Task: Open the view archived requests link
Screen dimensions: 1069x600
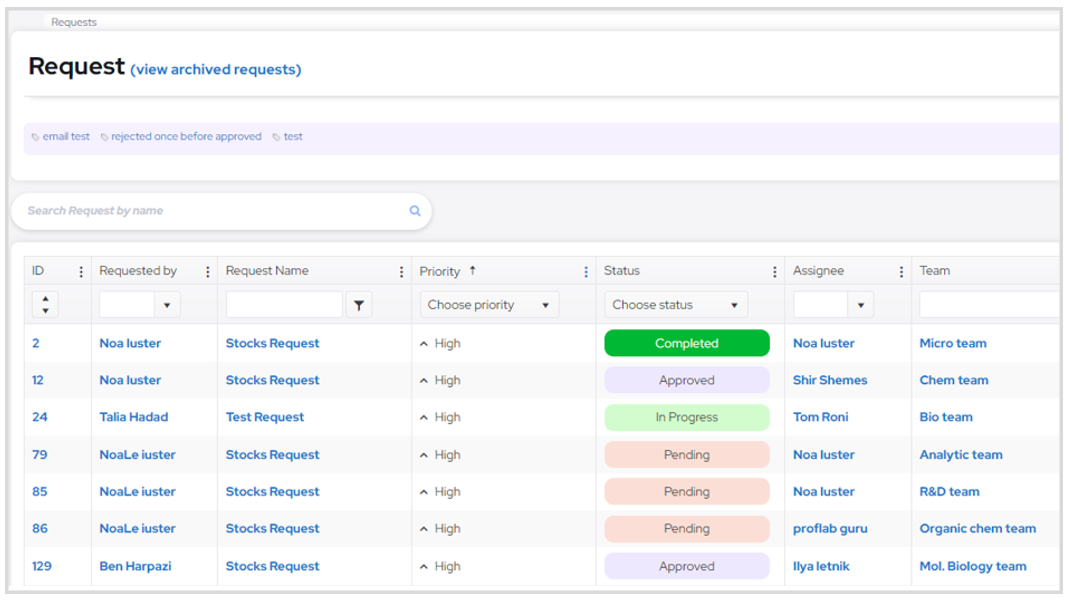Action: tap(216, 70)
